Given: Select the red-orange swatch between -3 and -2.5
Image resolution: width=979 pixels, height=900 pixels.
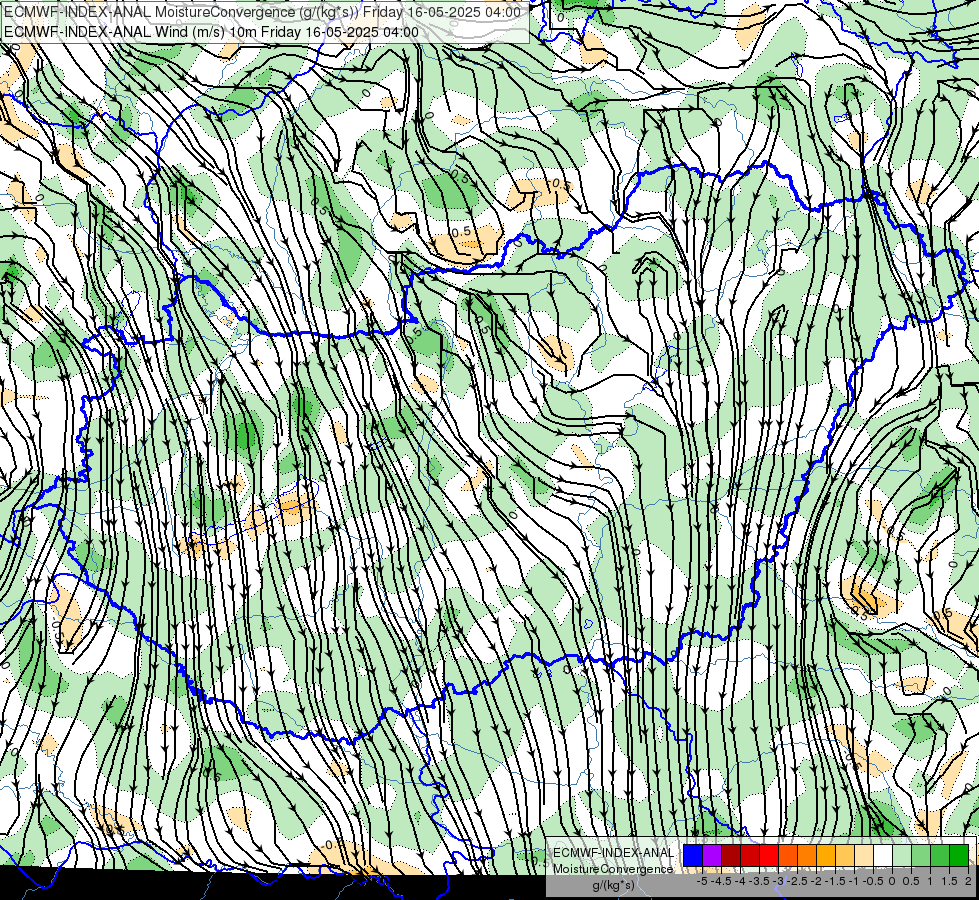Looking at the screenshot, I should coord(788,855).
